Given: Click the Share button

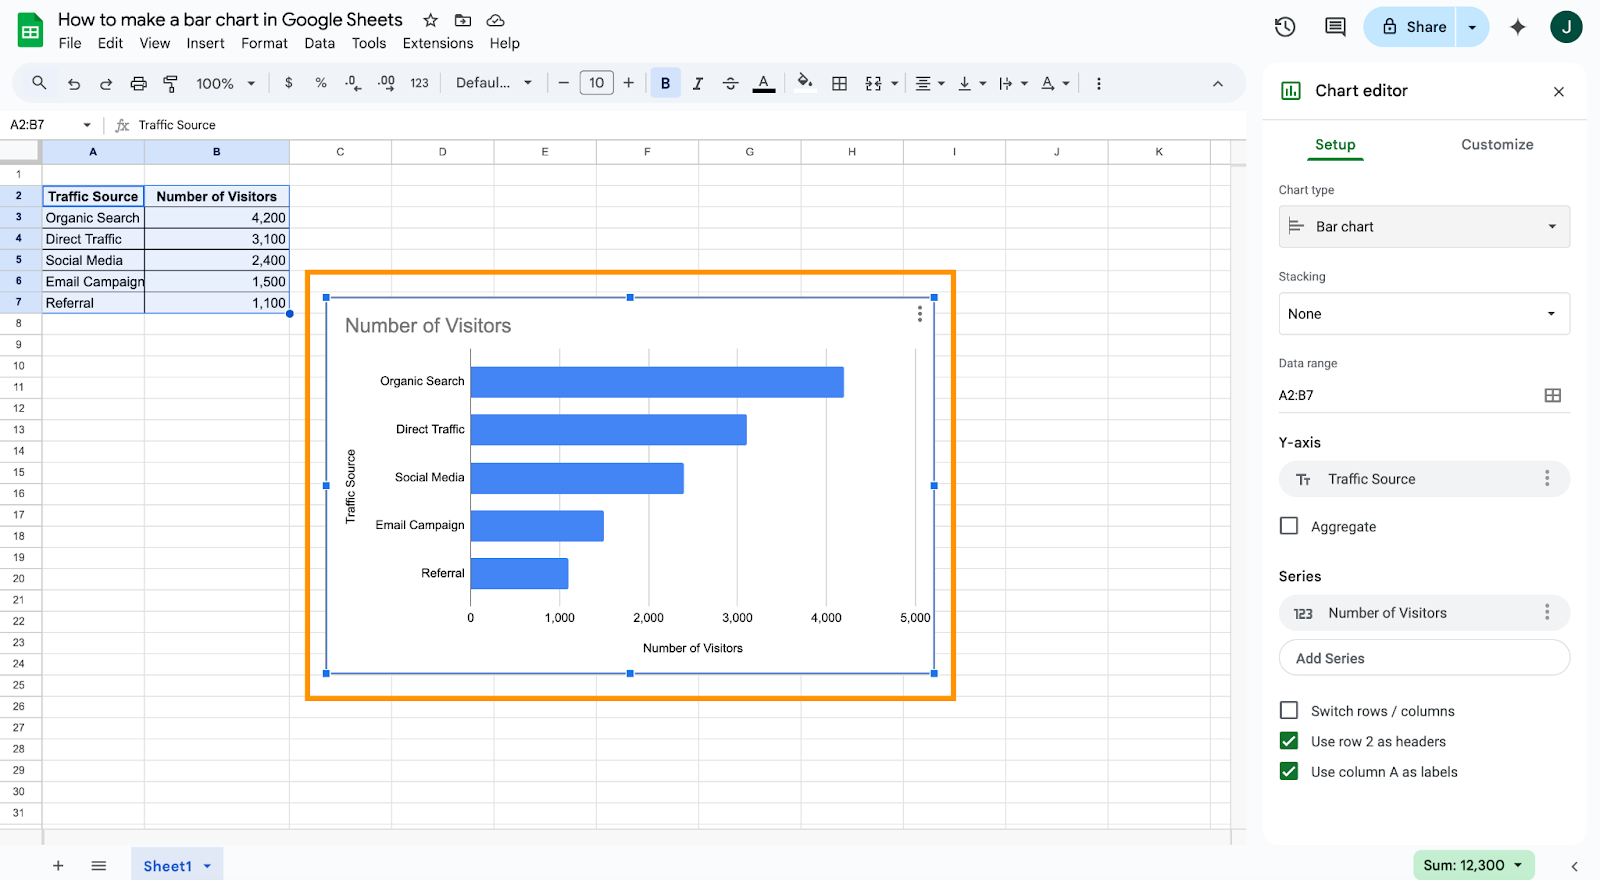Looking at the screenshot, I should 1414,27.
